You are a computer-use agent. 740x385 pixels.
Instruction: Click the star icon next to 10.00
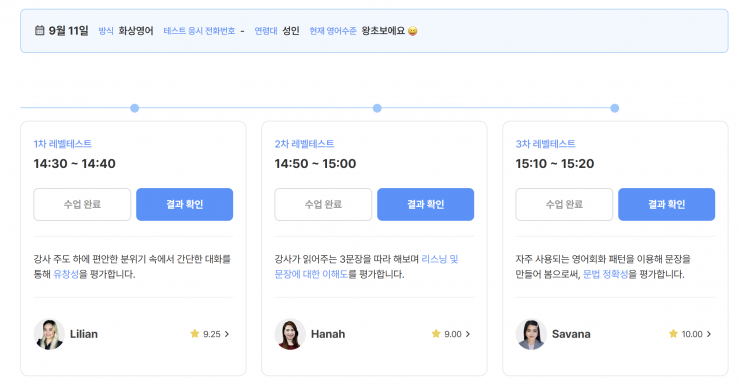(x=673, y=334)
